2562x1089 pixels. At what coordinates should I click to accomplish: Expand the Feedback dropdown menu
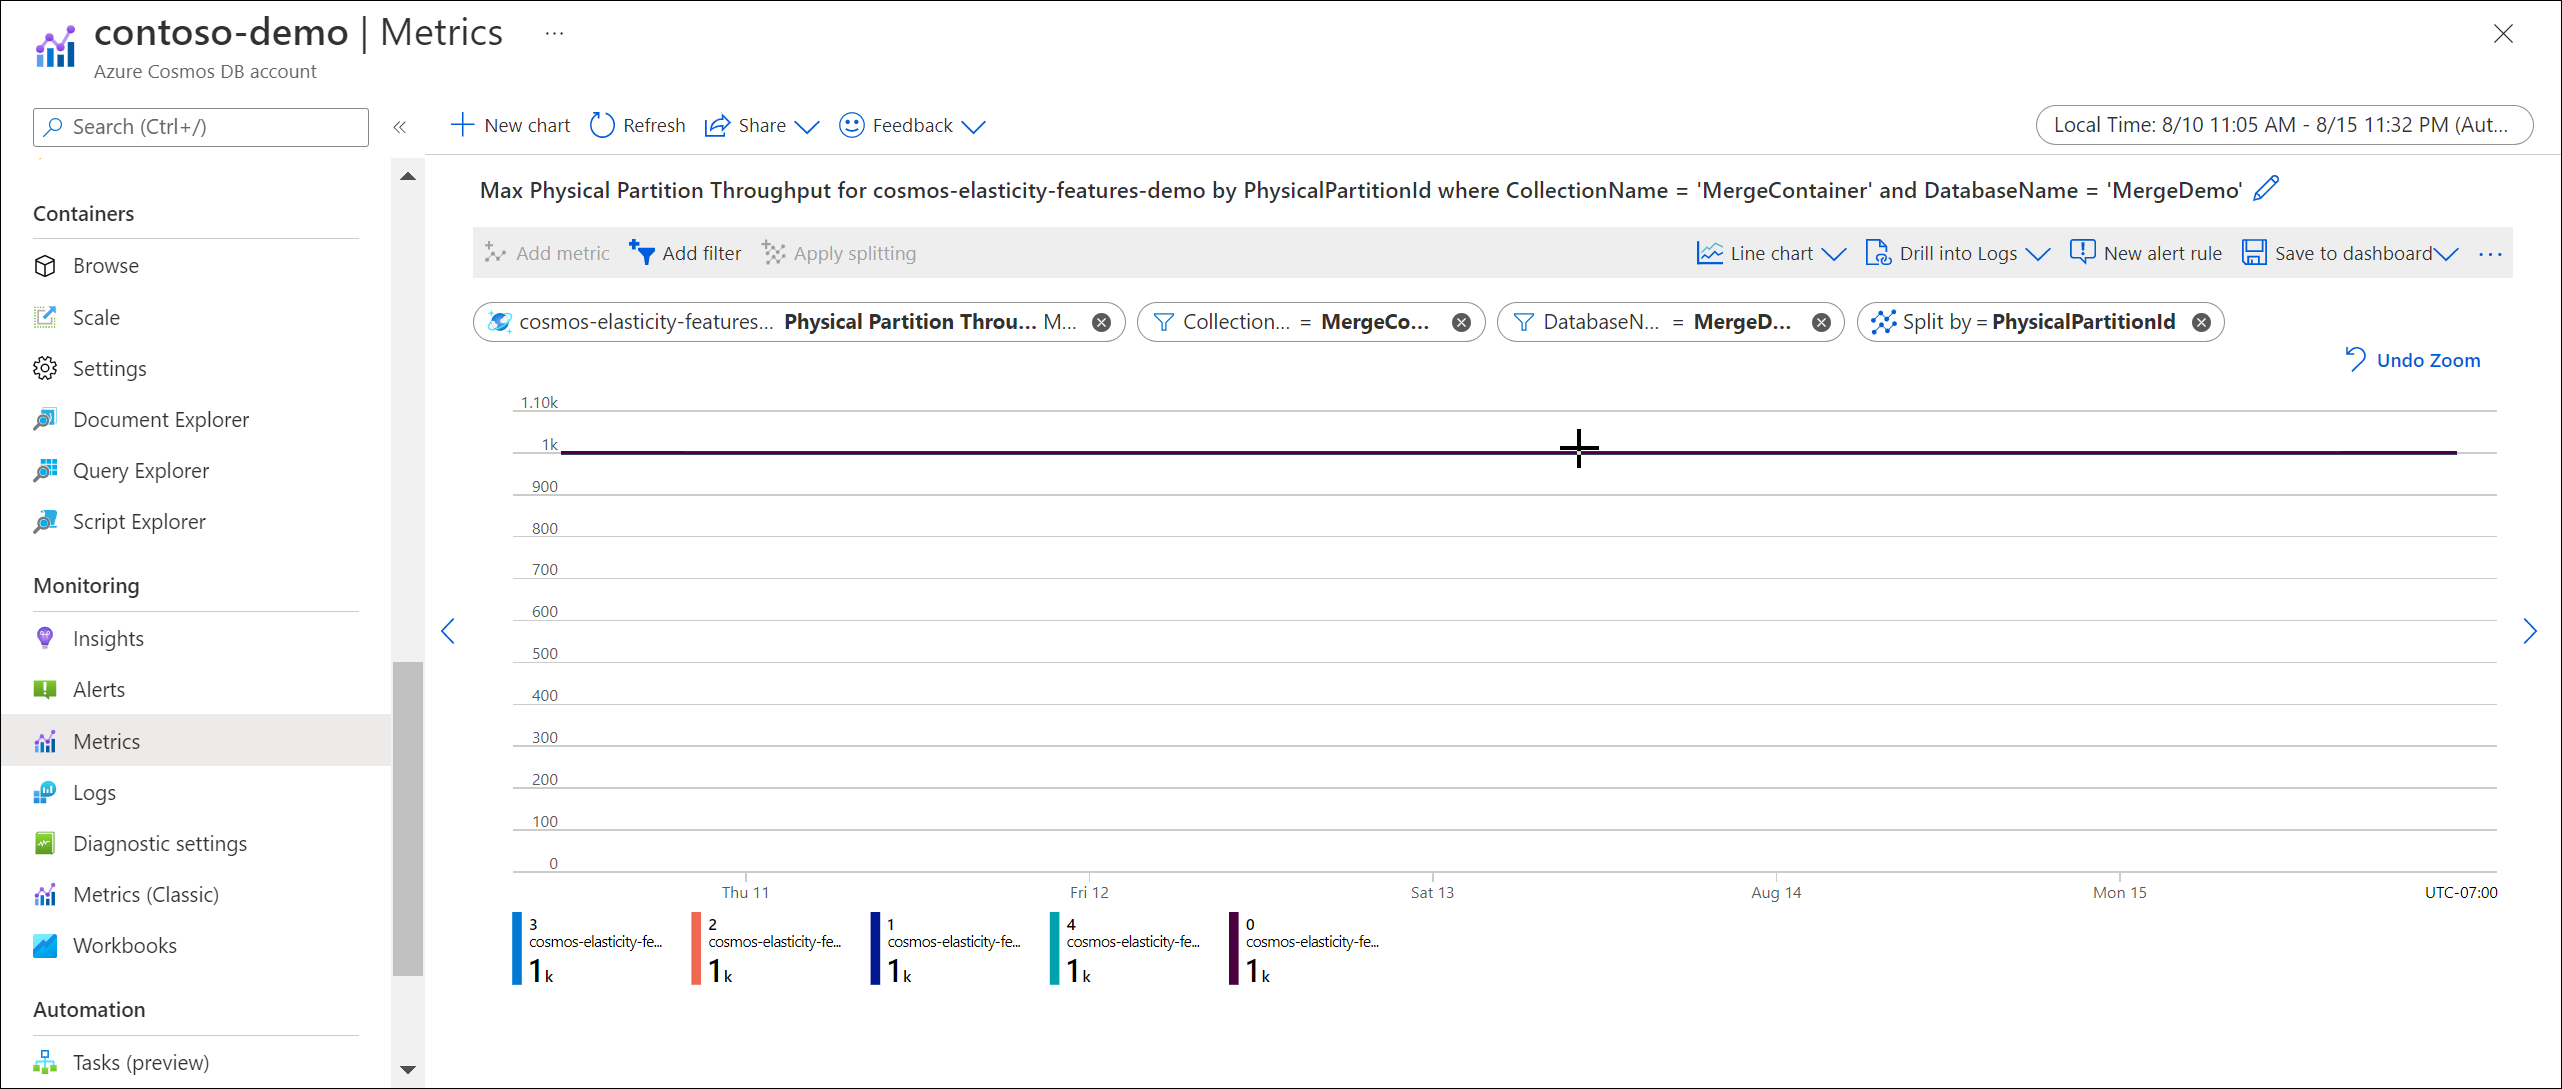coord(977,124)
